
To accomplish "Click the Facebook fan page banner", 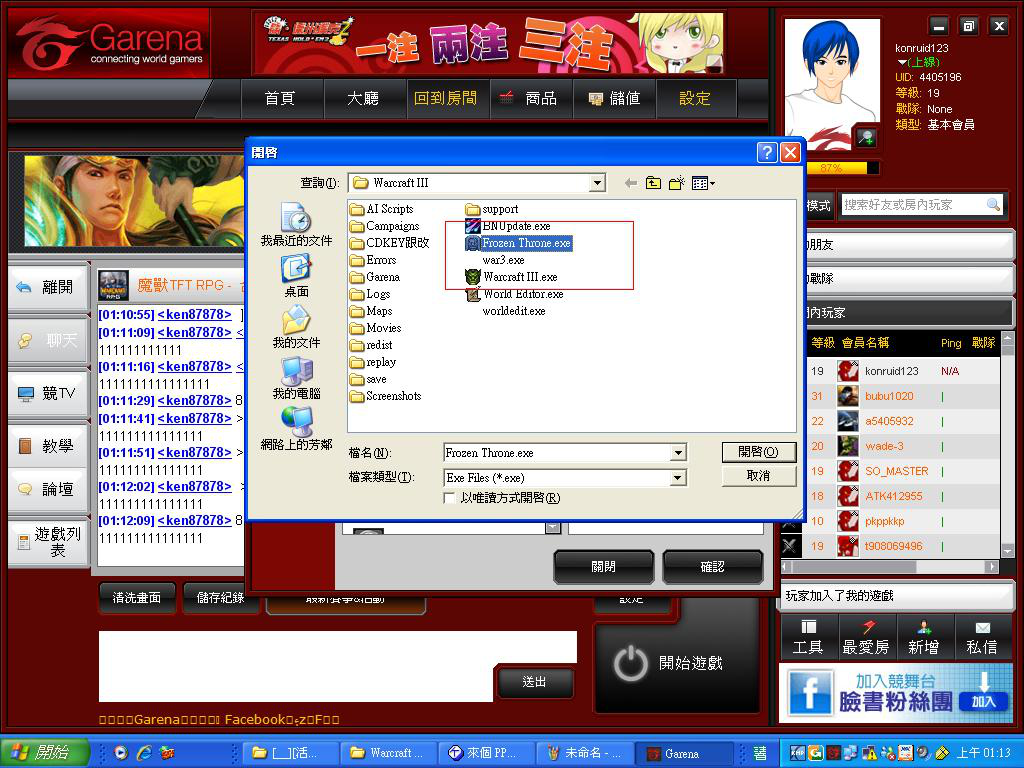I will tap(896, 692).
